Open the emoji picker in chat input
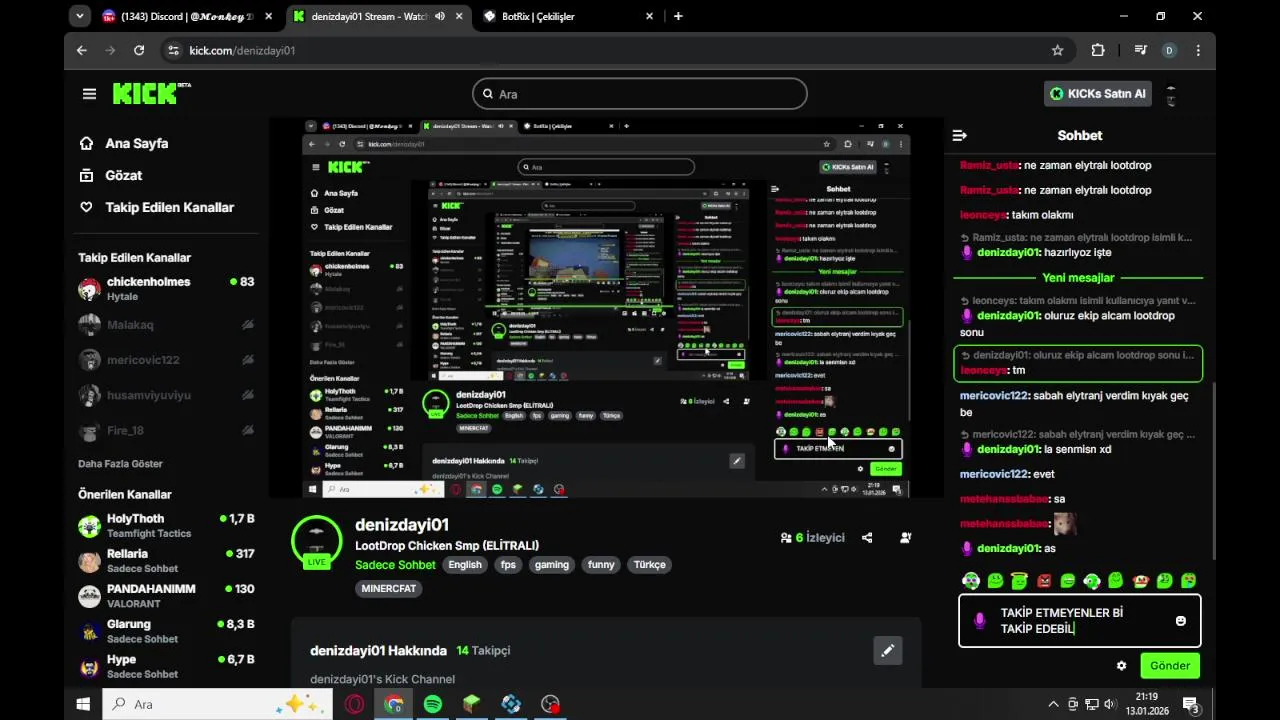Viewport: 1280px width, 720px height. 1180,621
